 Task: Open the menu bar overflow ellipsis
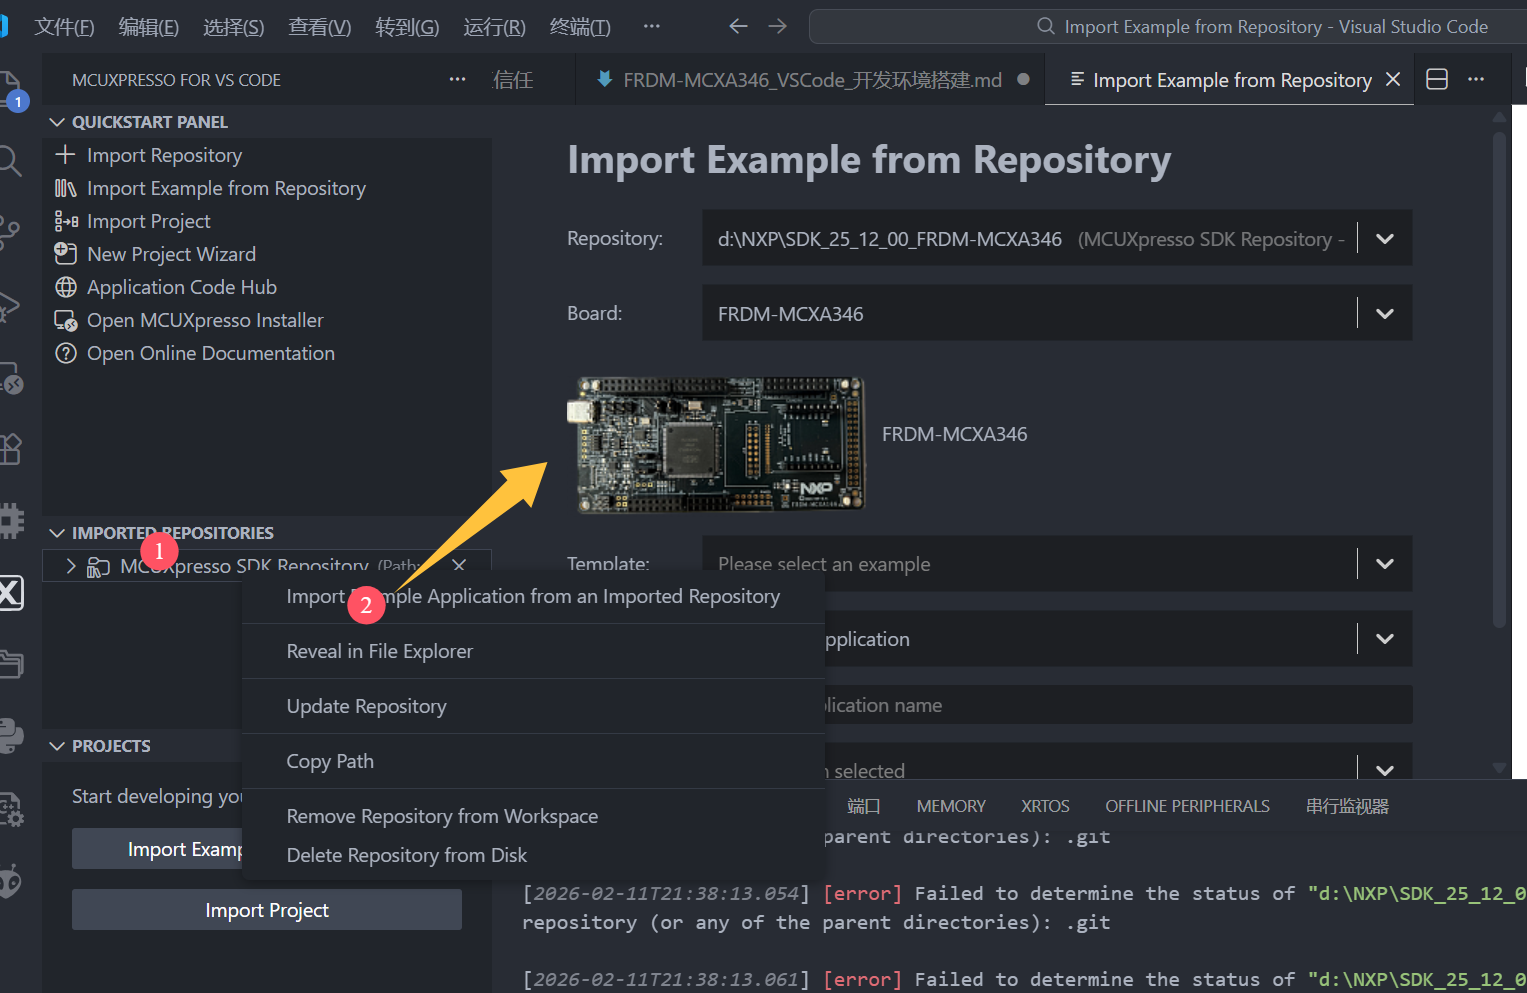tap(651, 26)
